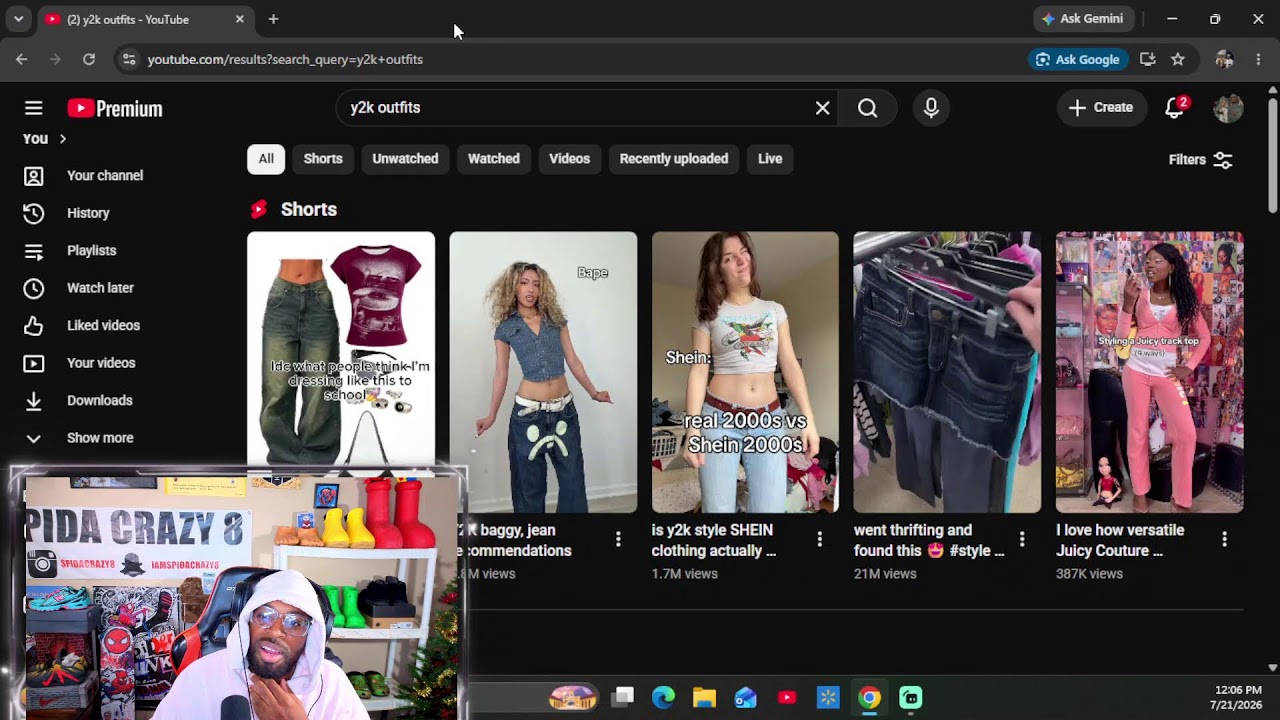Image resolution: width=1280 pixels, height=720 pixels.
Task: Open the search Filters panel
Action: coord(1201,160)
